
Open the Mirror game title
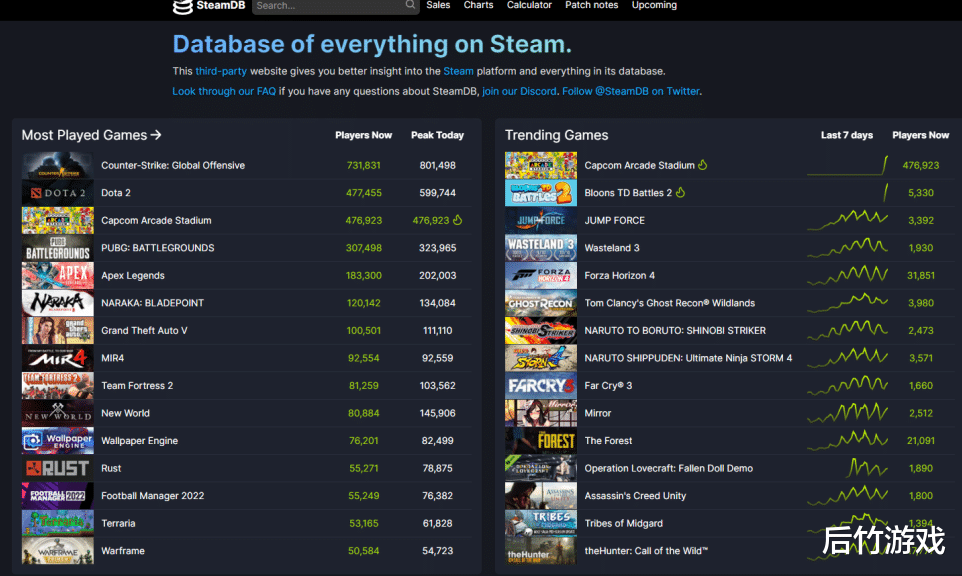[598, 413]
